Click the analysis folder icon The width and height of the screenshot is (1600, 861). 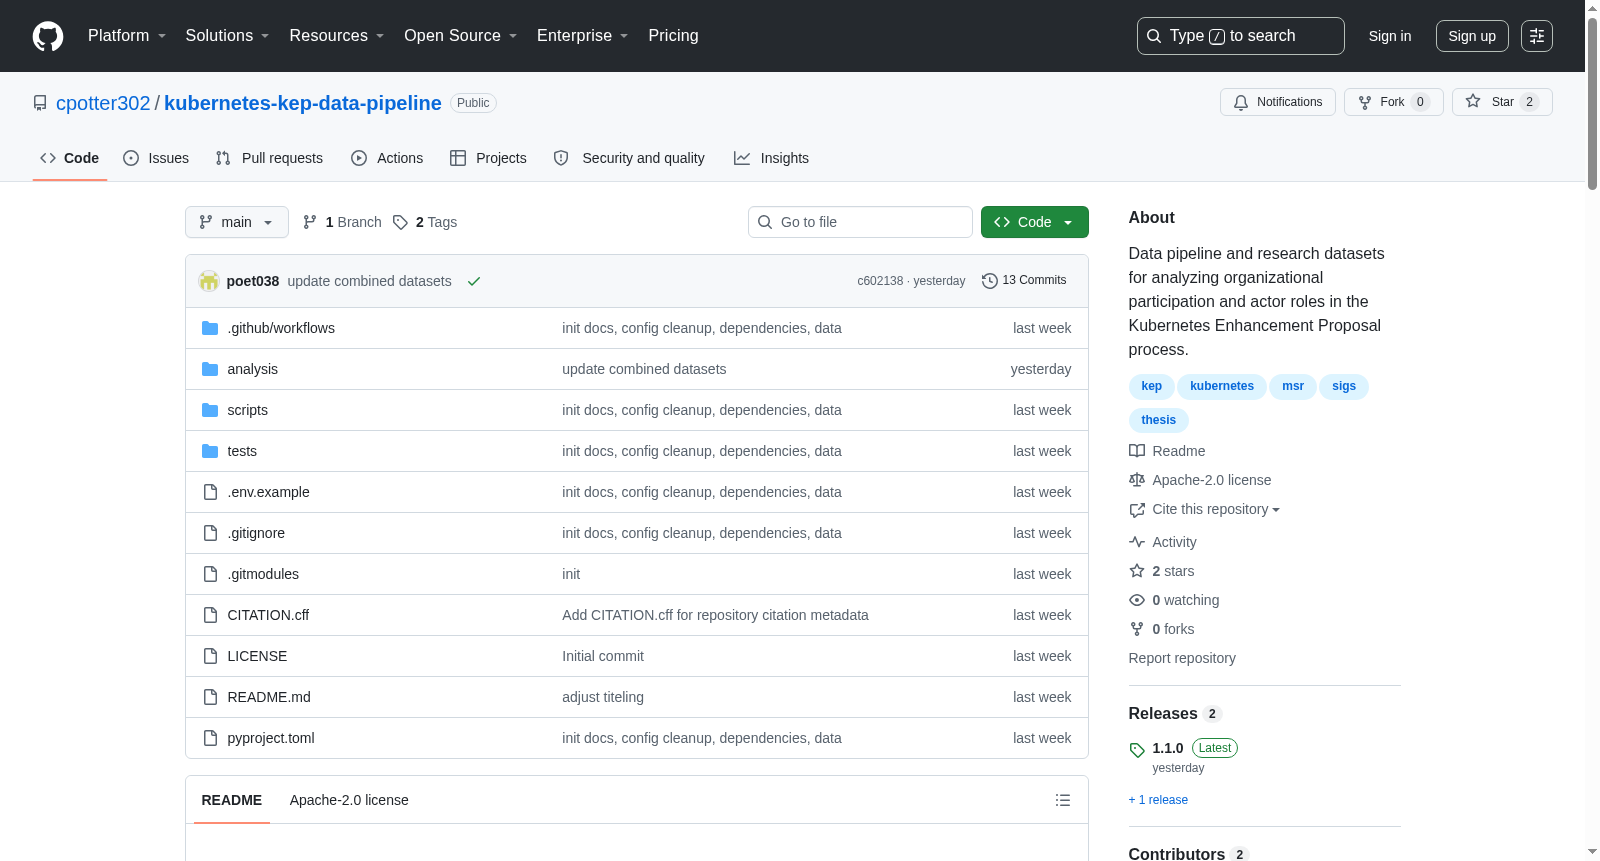[210, 369]
